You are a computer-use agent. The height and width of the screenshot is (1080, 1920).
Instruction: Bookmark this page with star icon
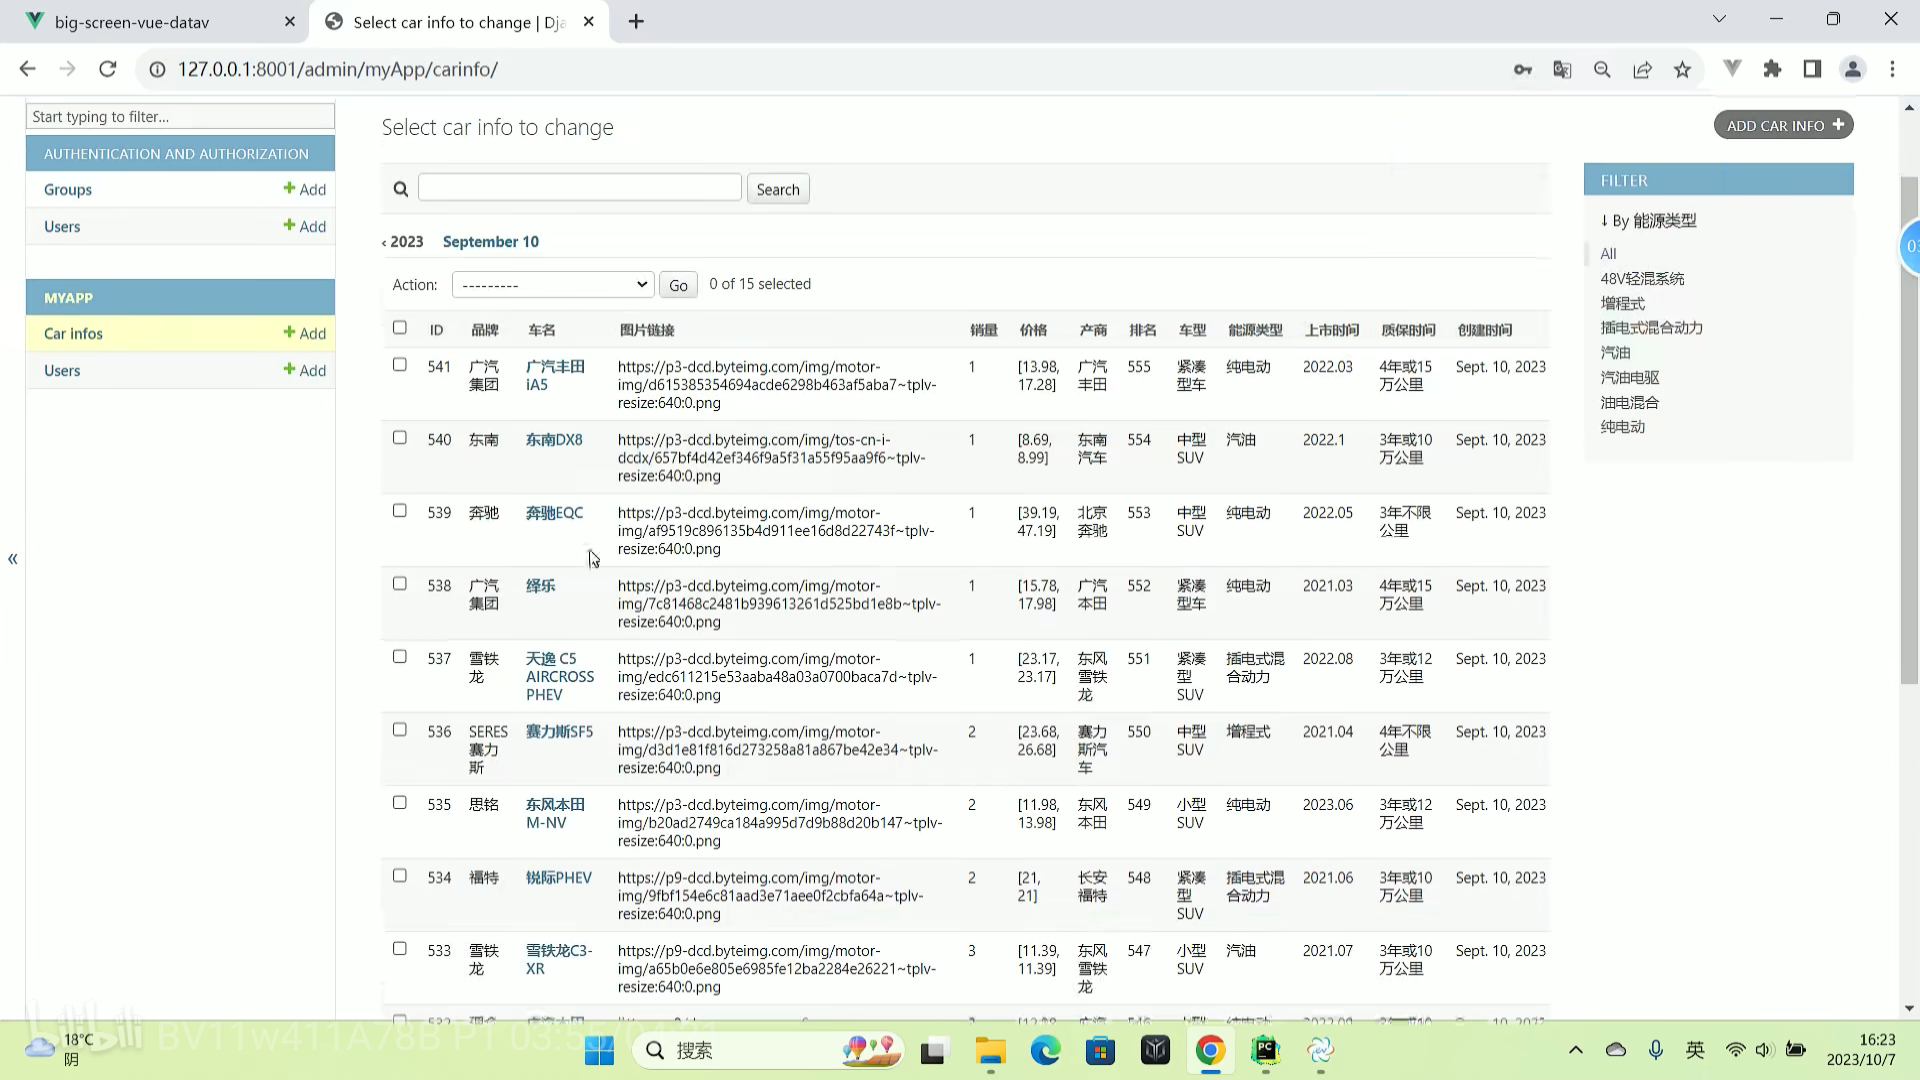point(1683,69)
